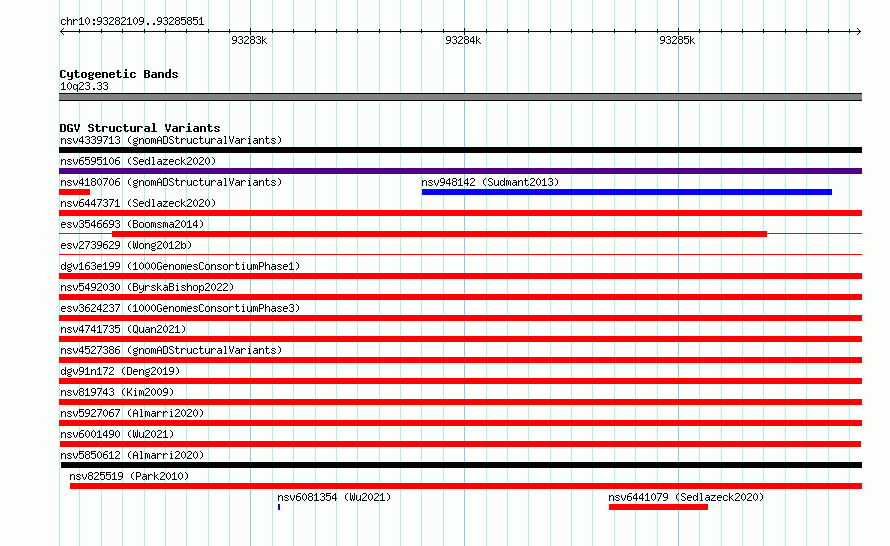Screen dimensions: 890x546
Task: Open the nsv6441079 (Sedlazeck2020) label
Action: 686,497
